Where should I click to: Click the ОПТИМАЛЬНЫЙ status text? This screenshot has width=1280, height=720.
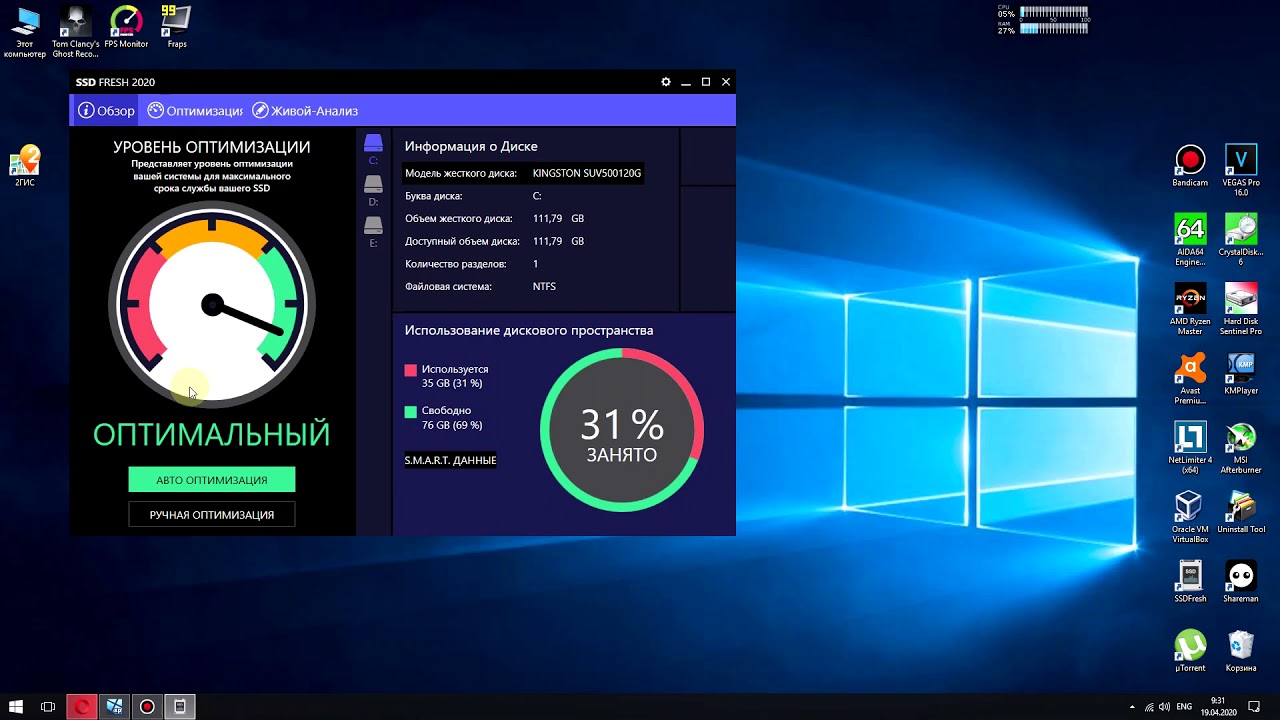point(212,434)
